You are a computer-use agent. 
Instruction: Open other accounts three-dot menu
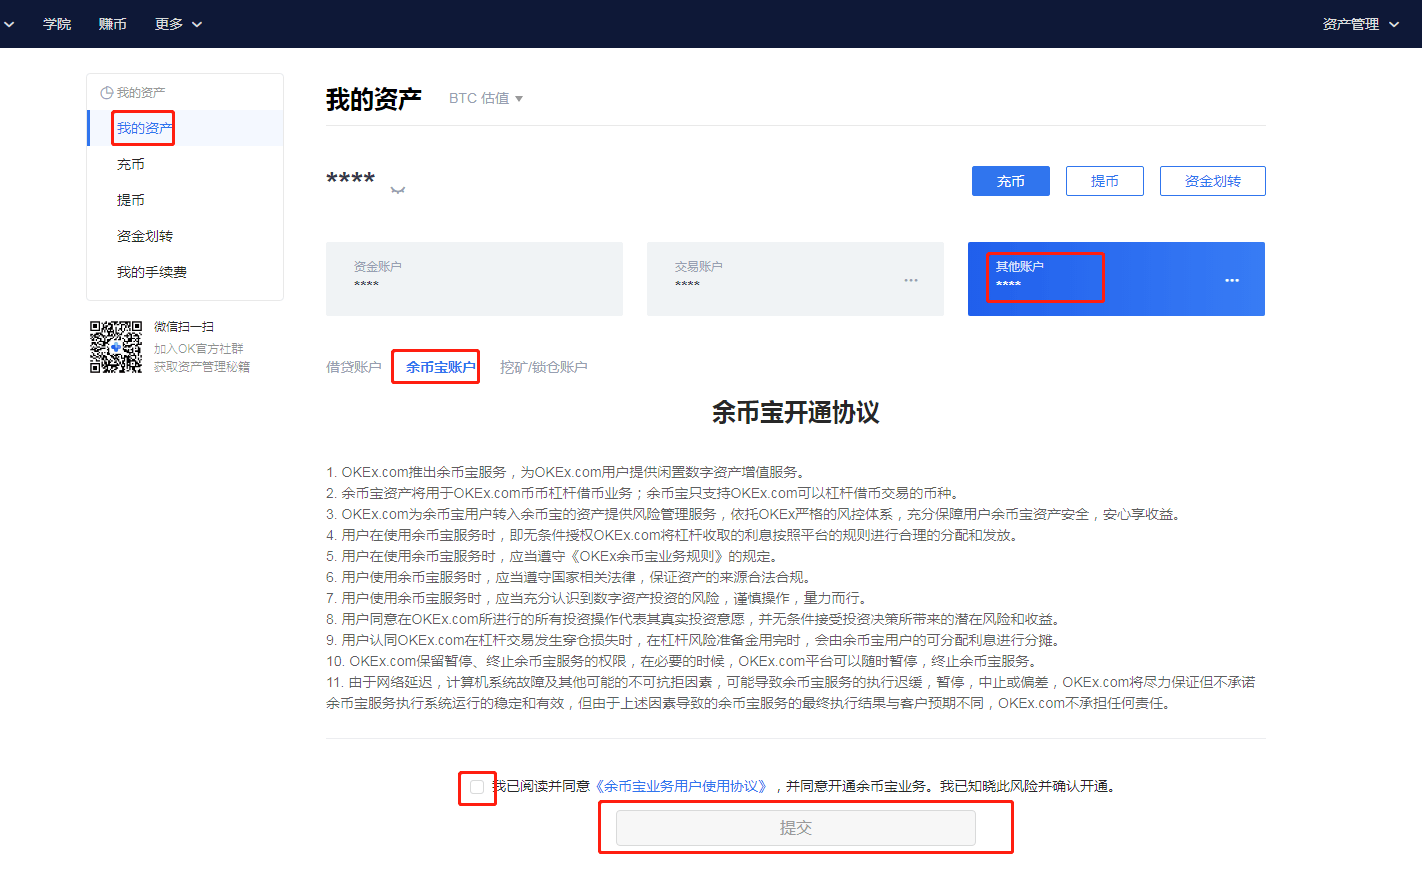coord(1232,280)
